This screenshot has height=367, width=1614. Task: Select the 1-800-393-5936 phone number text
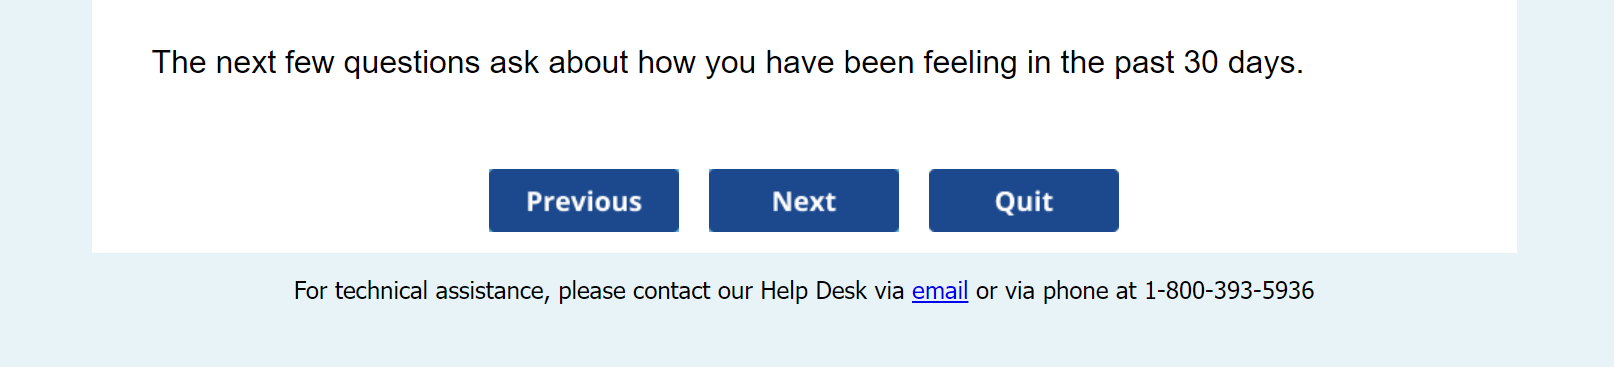(x=1228, y=291)
